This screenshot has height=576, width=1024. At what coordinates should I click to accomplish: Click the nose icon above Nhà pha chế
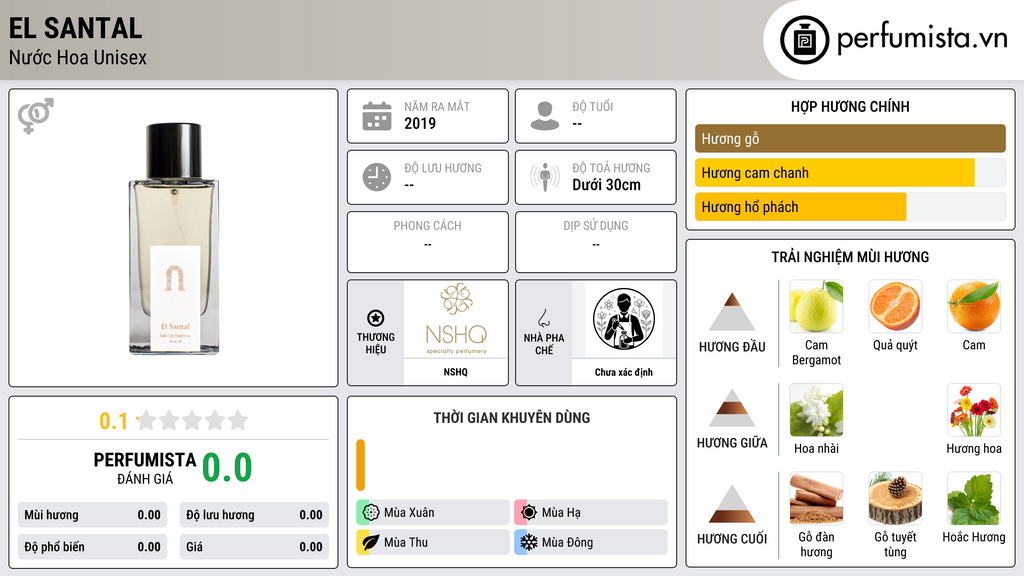tap(543, 318)
